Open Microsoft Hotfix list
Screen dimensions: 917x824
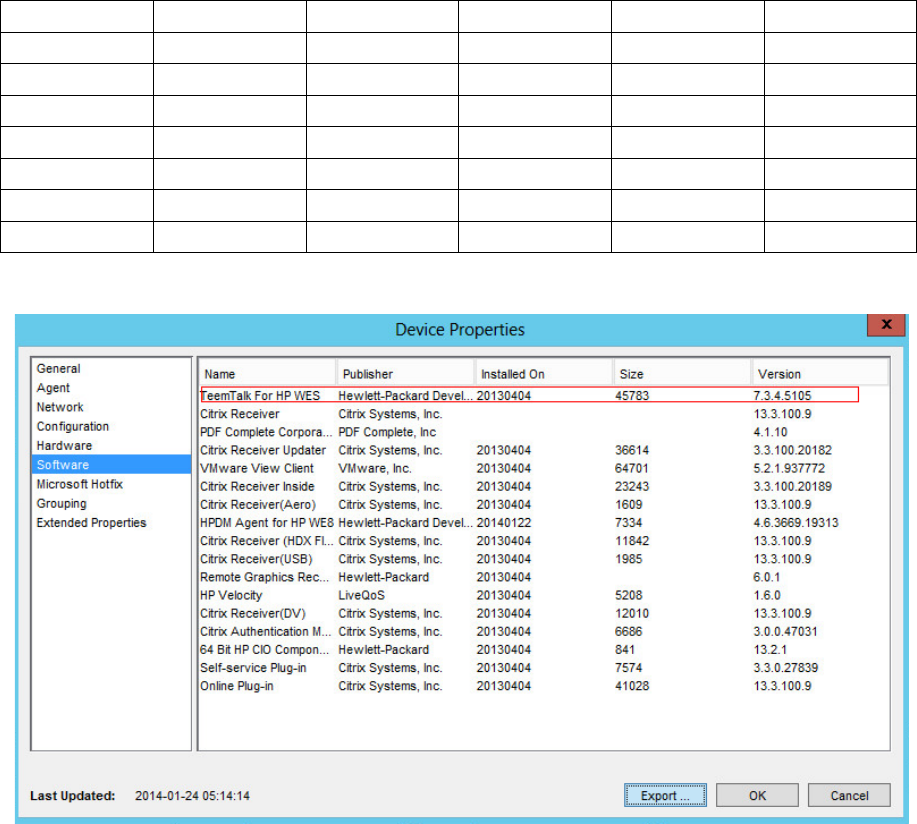[x=79, y=484]
